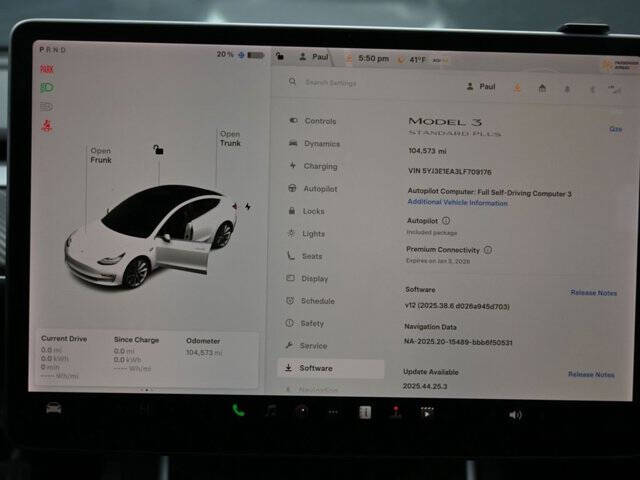The width and height of the screenshot is (640, 480).
Task: Open Release Notes beside Software version
Action: pos(593,293)
